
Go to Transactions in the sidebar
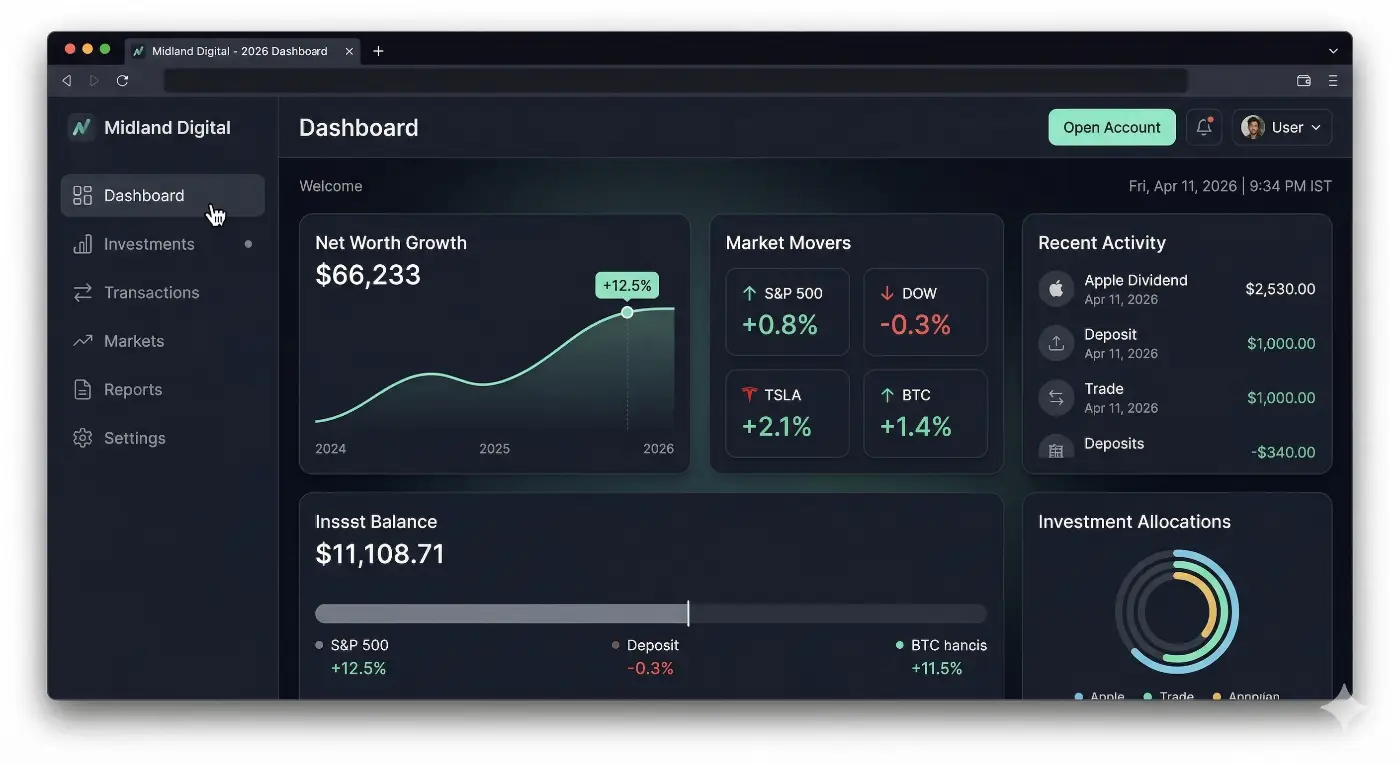(151, 292)
